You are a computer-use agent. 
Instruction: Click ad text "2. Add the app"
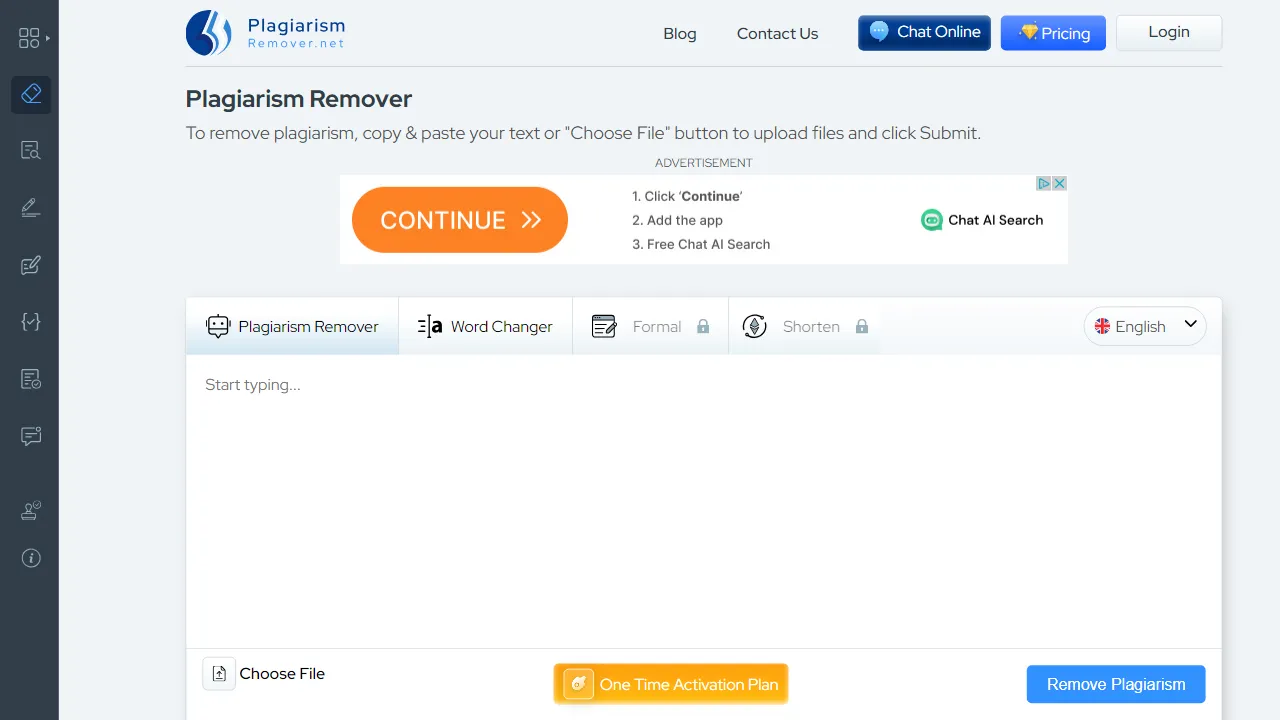coord(677,220)
